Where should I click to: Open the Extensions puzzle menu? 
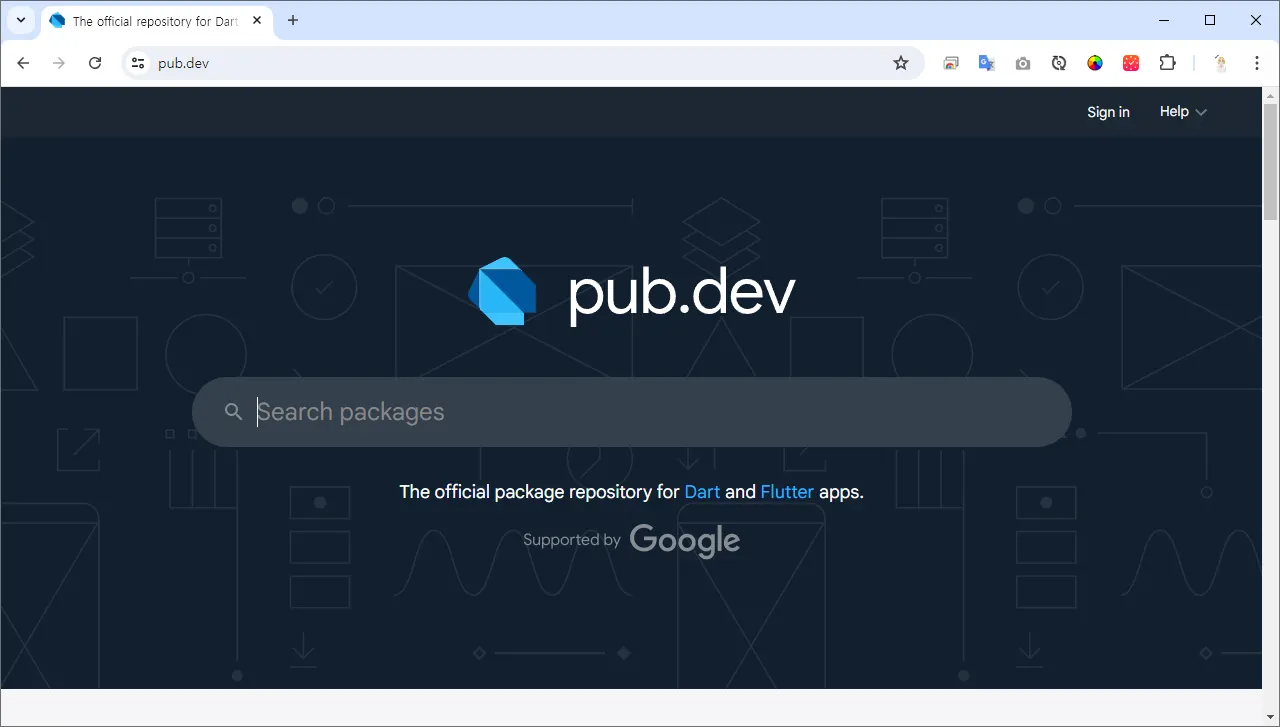1167,63
